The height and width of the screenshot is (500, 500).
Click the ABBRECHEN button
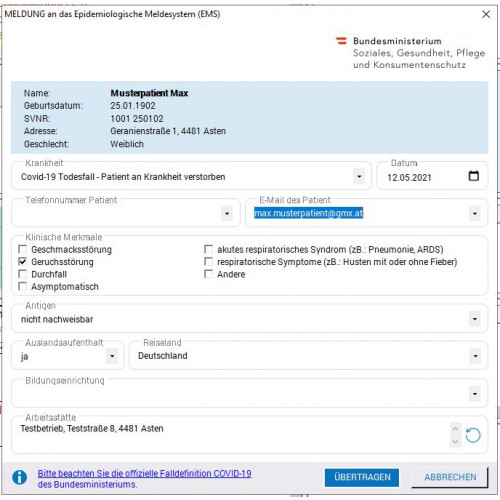[x=450, y=477]
